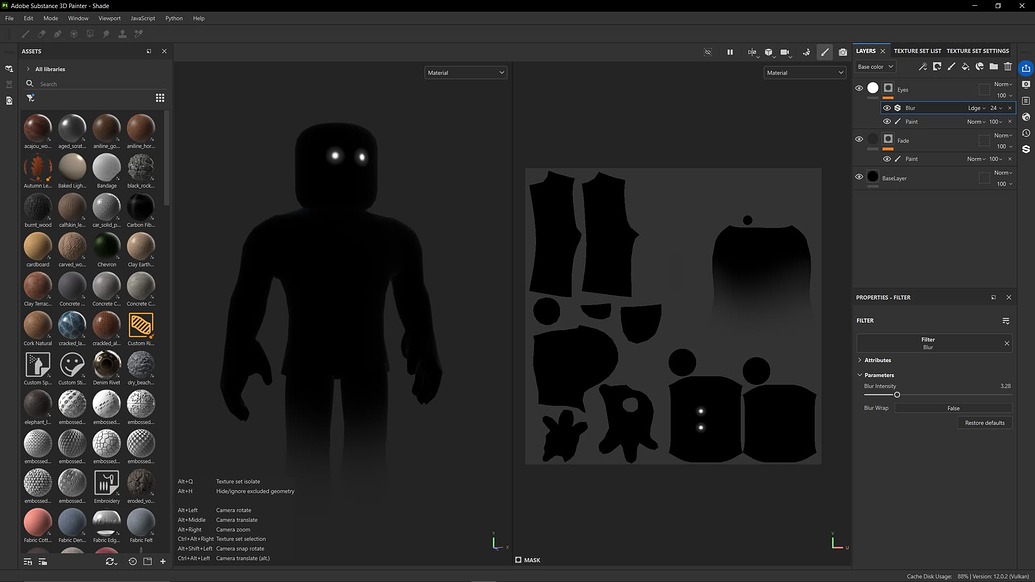Click the camera settings video icon

785,52
